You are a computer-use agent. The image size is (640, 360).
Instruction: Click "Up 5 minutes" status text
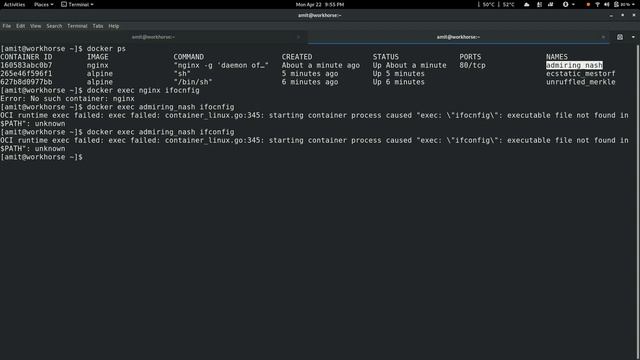(x=398, y=74)
